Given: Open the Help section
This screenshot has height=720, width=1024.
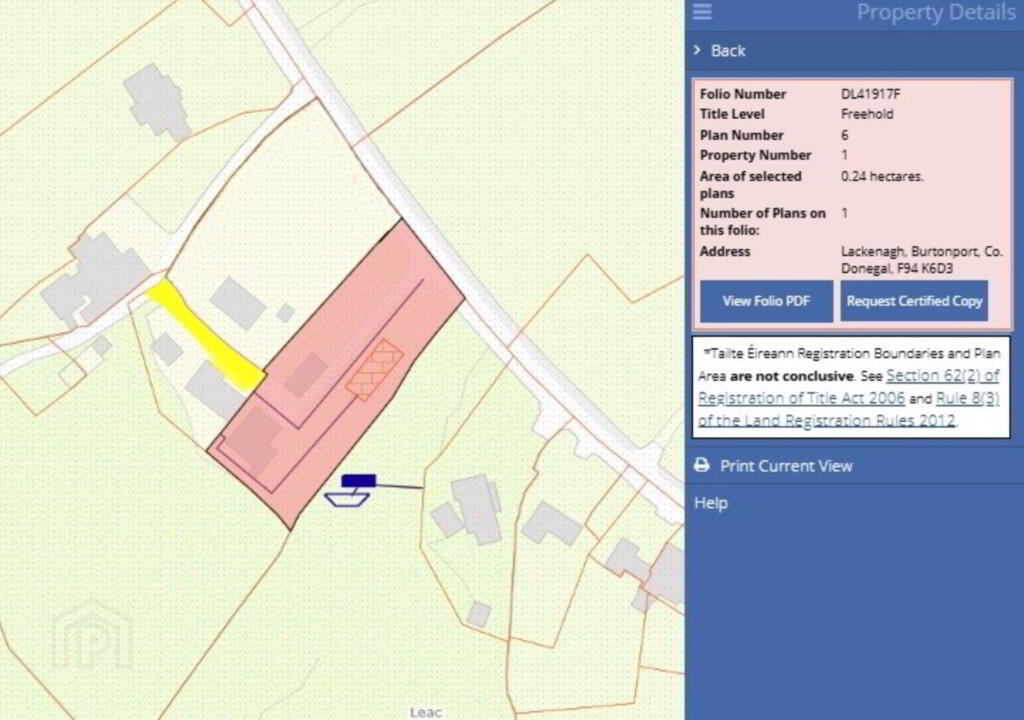Looking at the screenshot, I should tap(711, 503).
